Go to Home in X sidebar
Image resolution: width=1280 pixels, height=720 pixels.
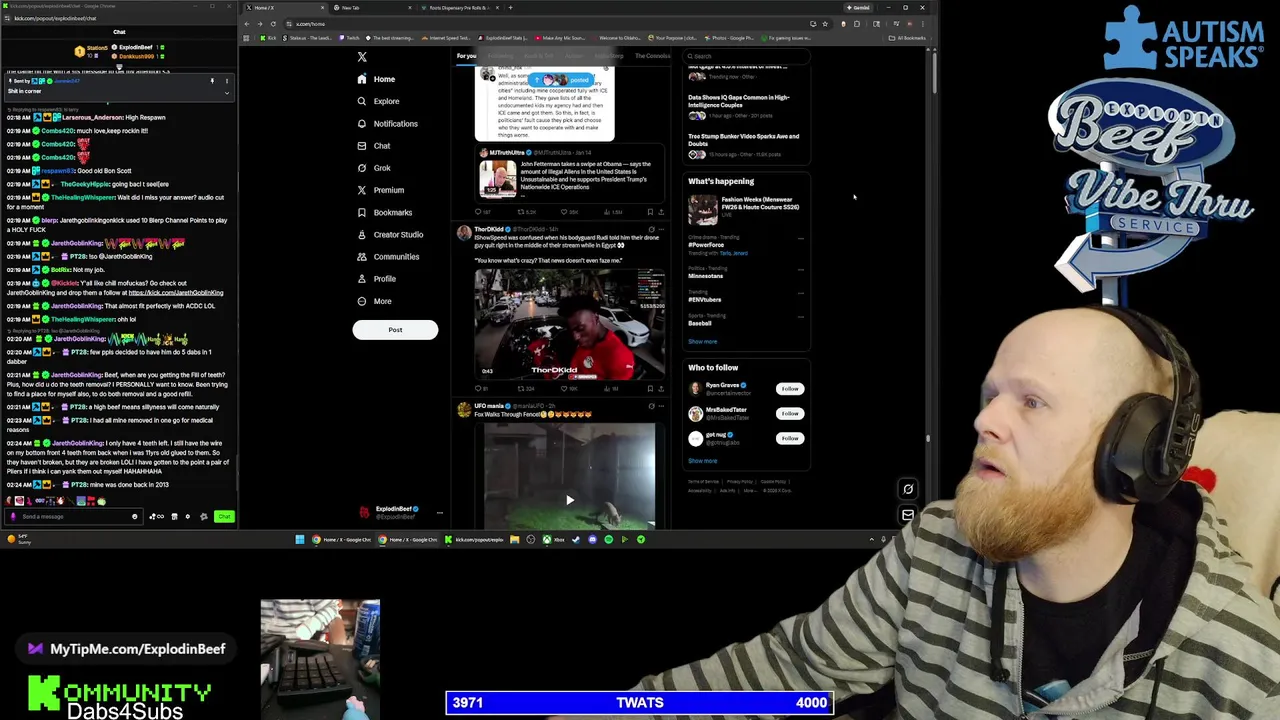pos(377,79)
